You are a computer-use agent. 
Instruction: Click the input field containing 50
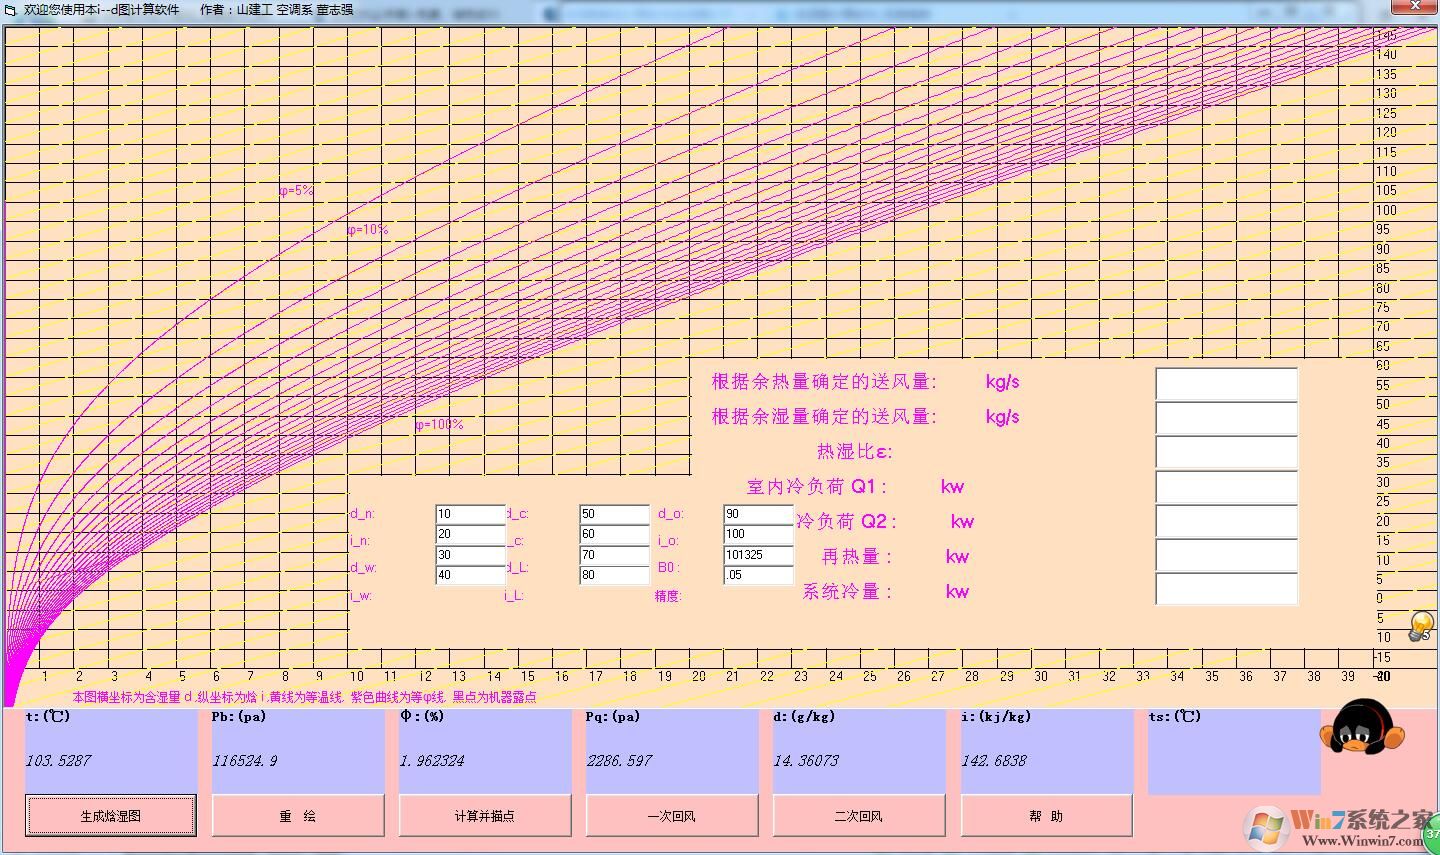[614, 514]
